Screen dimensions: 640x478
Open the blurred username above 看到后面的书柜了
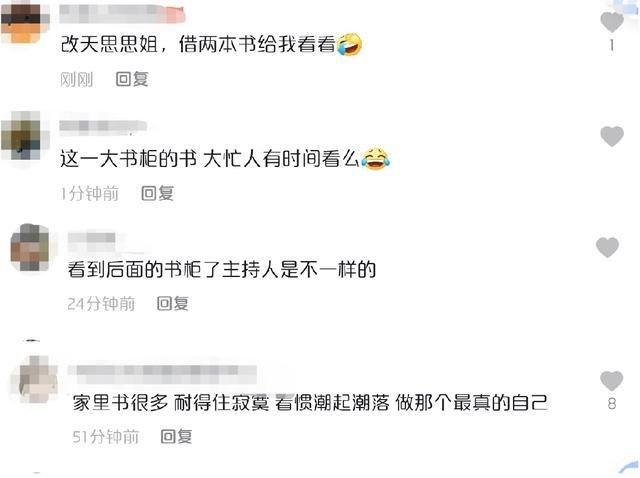coord(92,240)
